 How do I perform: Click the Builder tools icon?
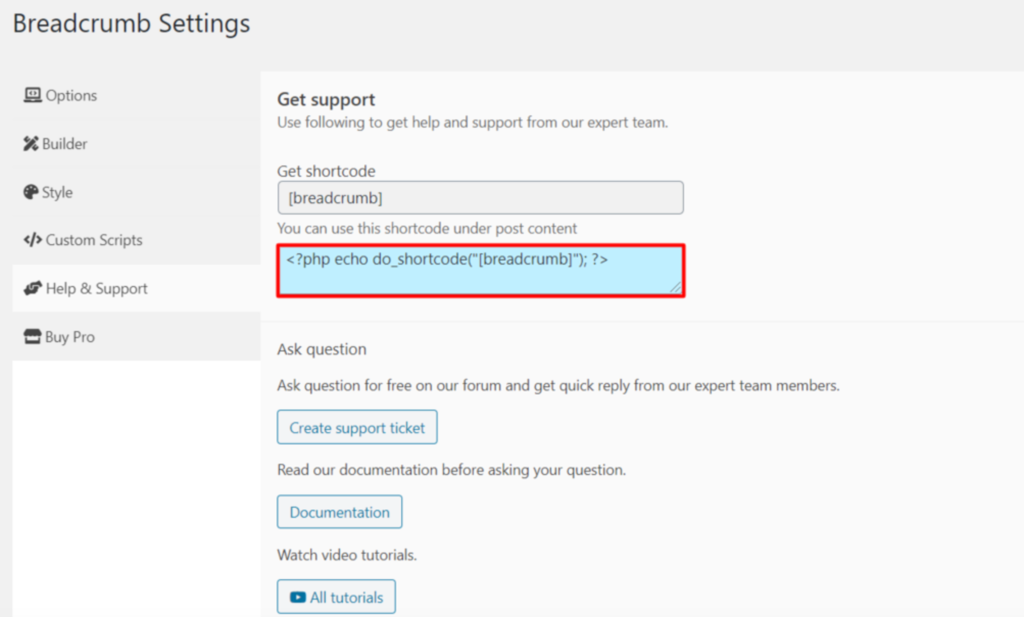pyautogui.click(x=31, y=144)
